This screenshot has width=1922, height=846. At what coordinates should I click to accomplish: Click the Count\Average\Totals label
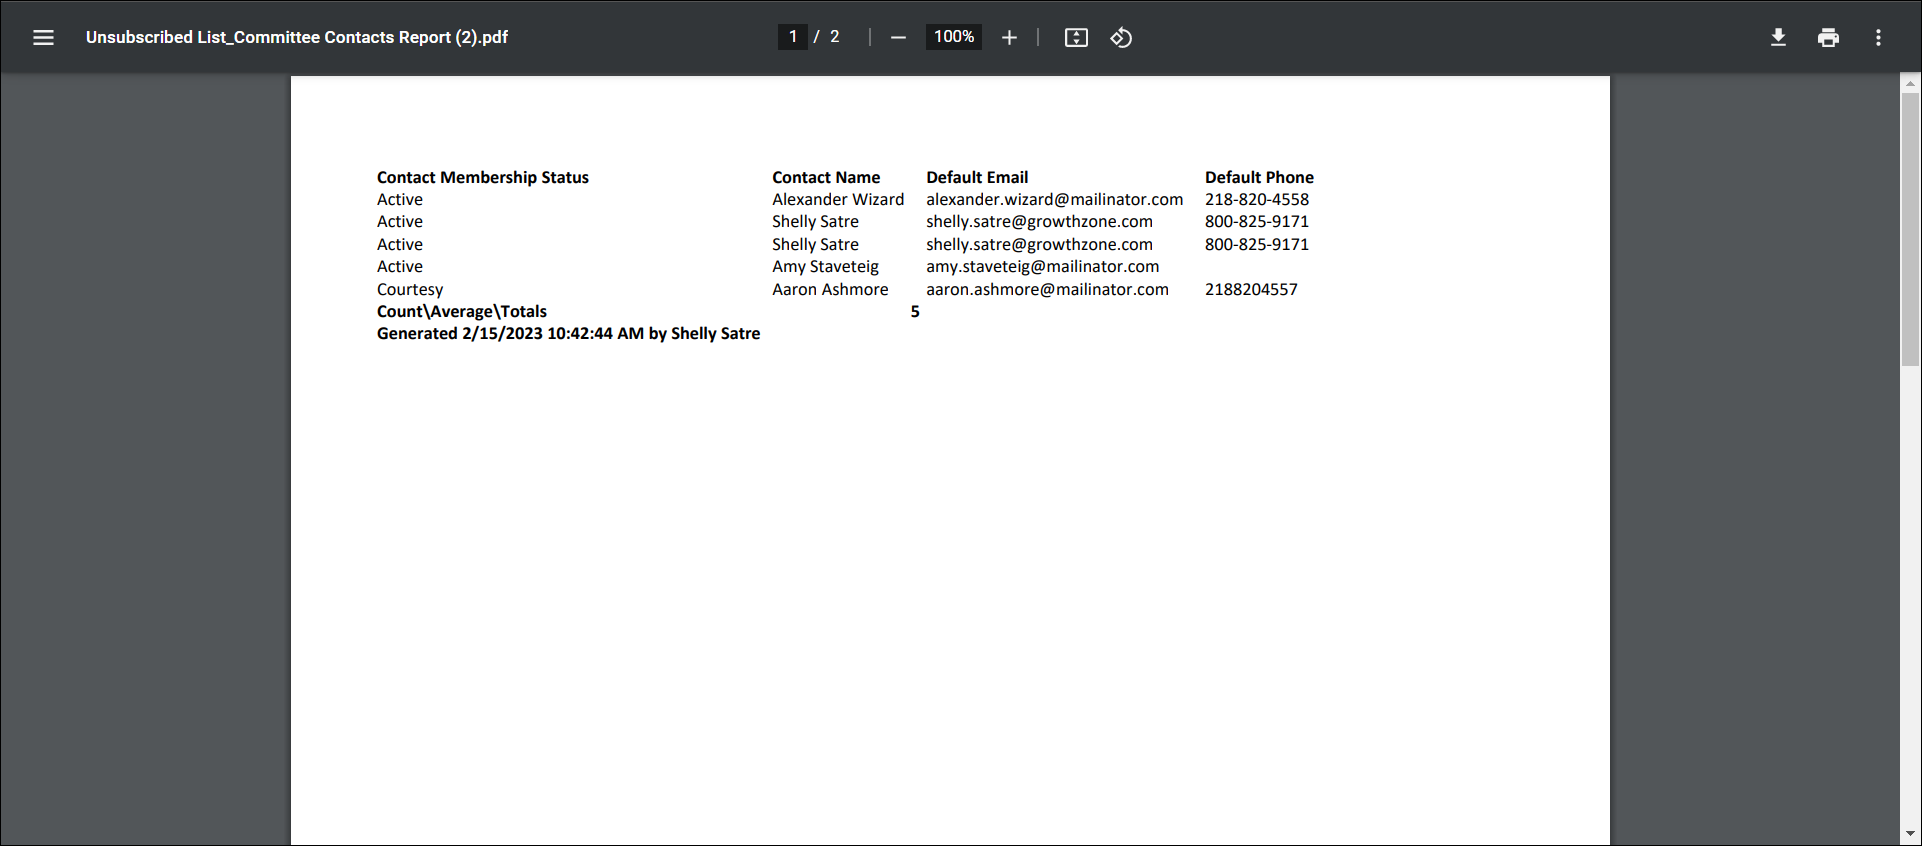(462, 311)
